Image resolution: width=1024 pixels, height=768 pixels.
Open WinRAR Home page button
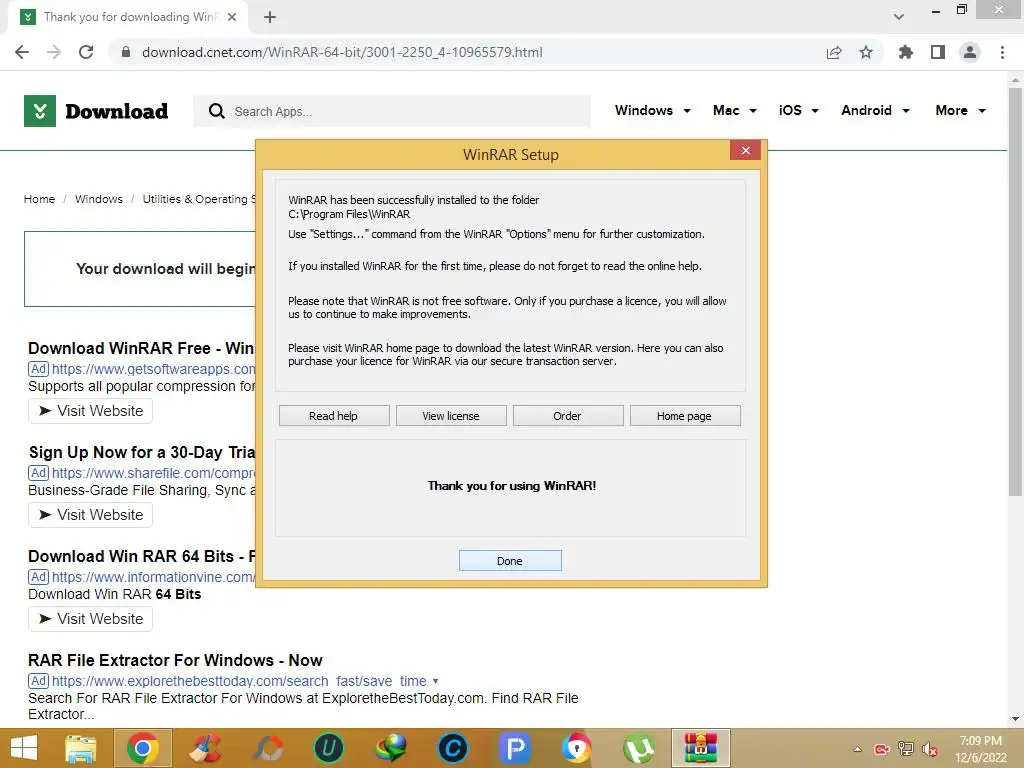pyautogui.click(x=684, y=416)
